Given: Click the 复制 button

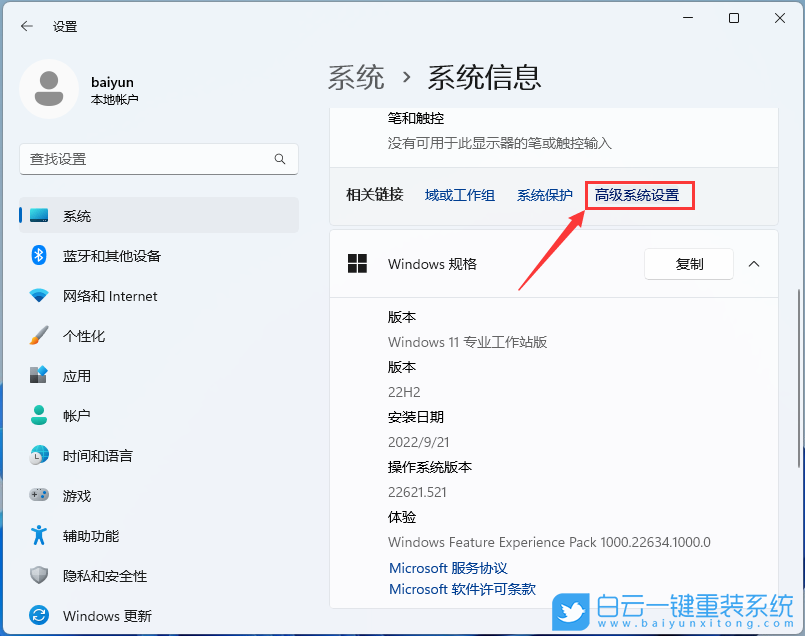Looking at the screenshot, I should click(688, 263).
